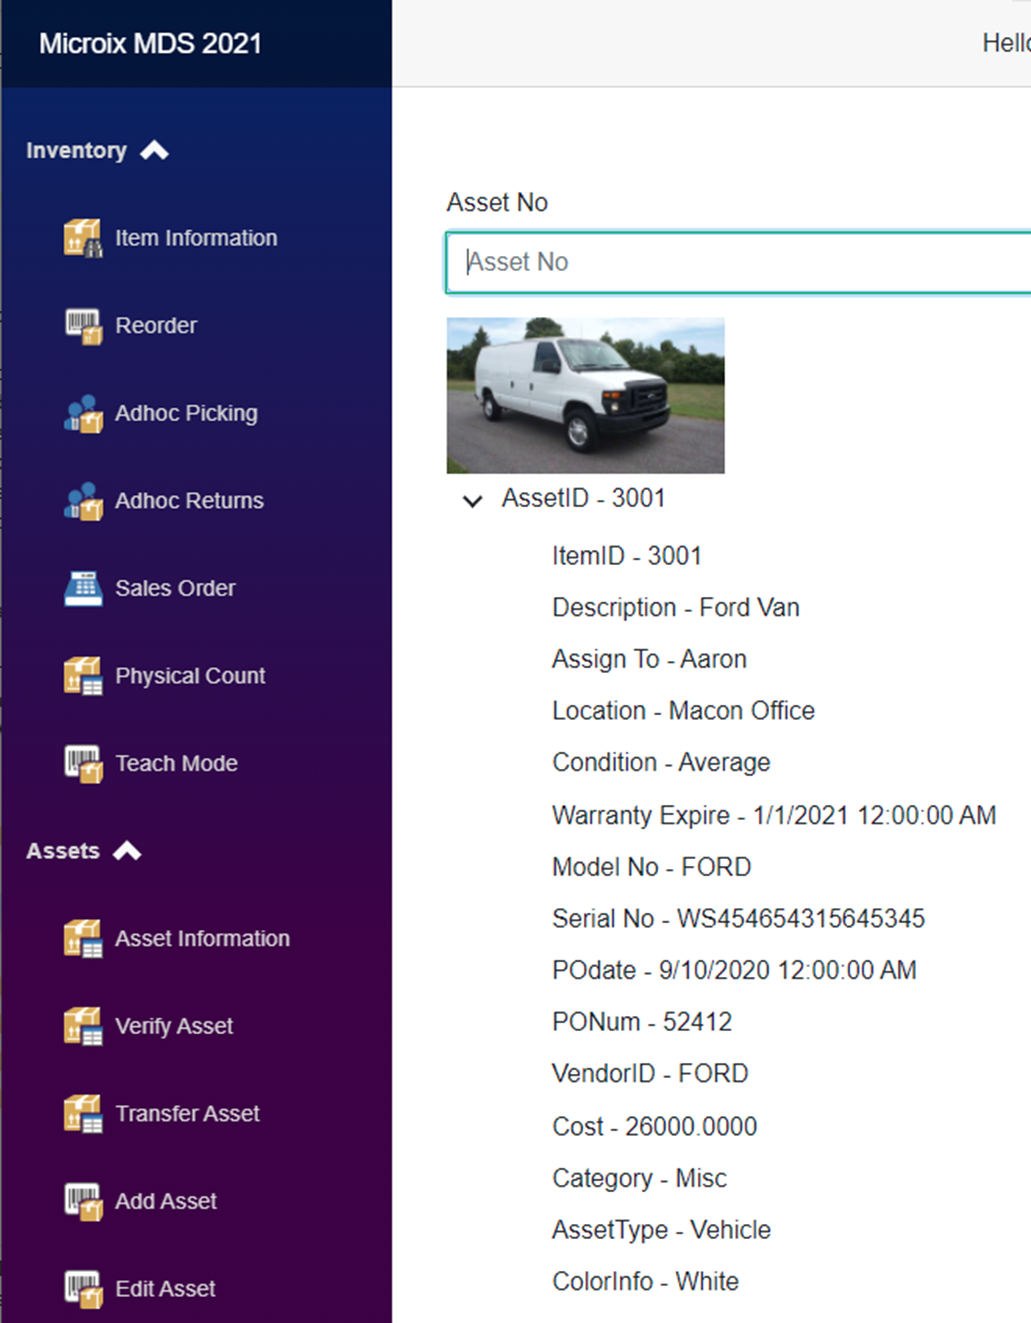Click the Teach Mode icon
This screenshot has width=1031, height=1323.
tap(83, 764)
